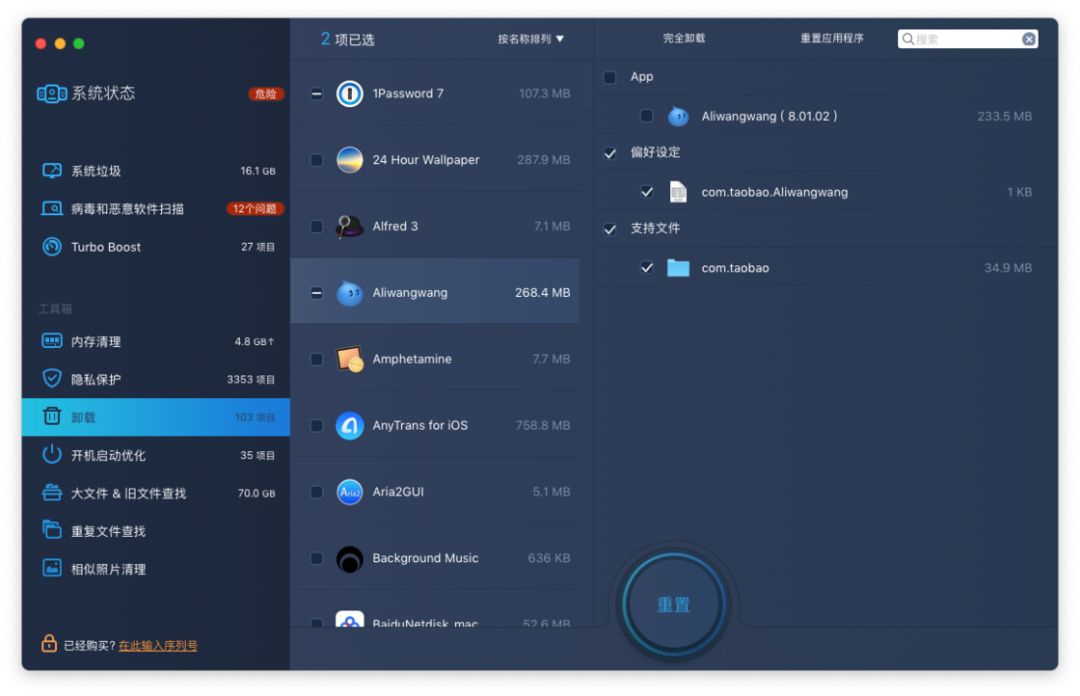Viewport: 1080px width, 696px height.
Task: Click the 233.5 MB size value
Action: point(1004,116)
